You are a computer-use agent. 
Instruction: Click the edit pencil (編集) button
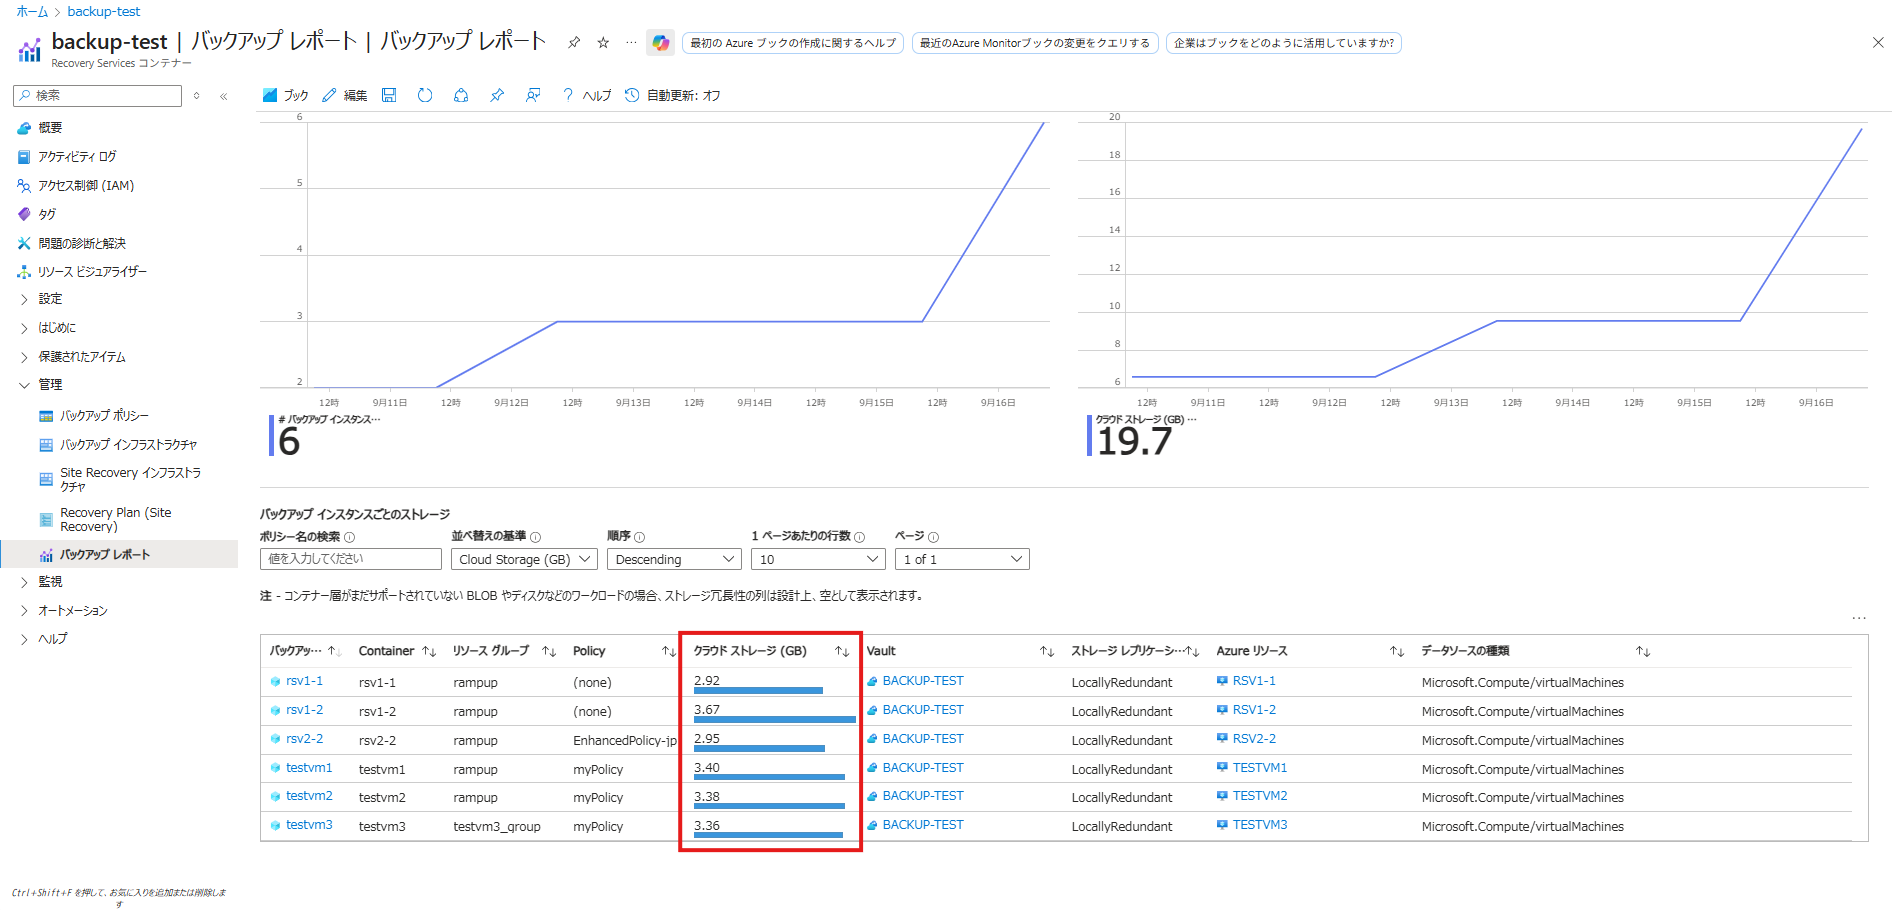[345, 95]
